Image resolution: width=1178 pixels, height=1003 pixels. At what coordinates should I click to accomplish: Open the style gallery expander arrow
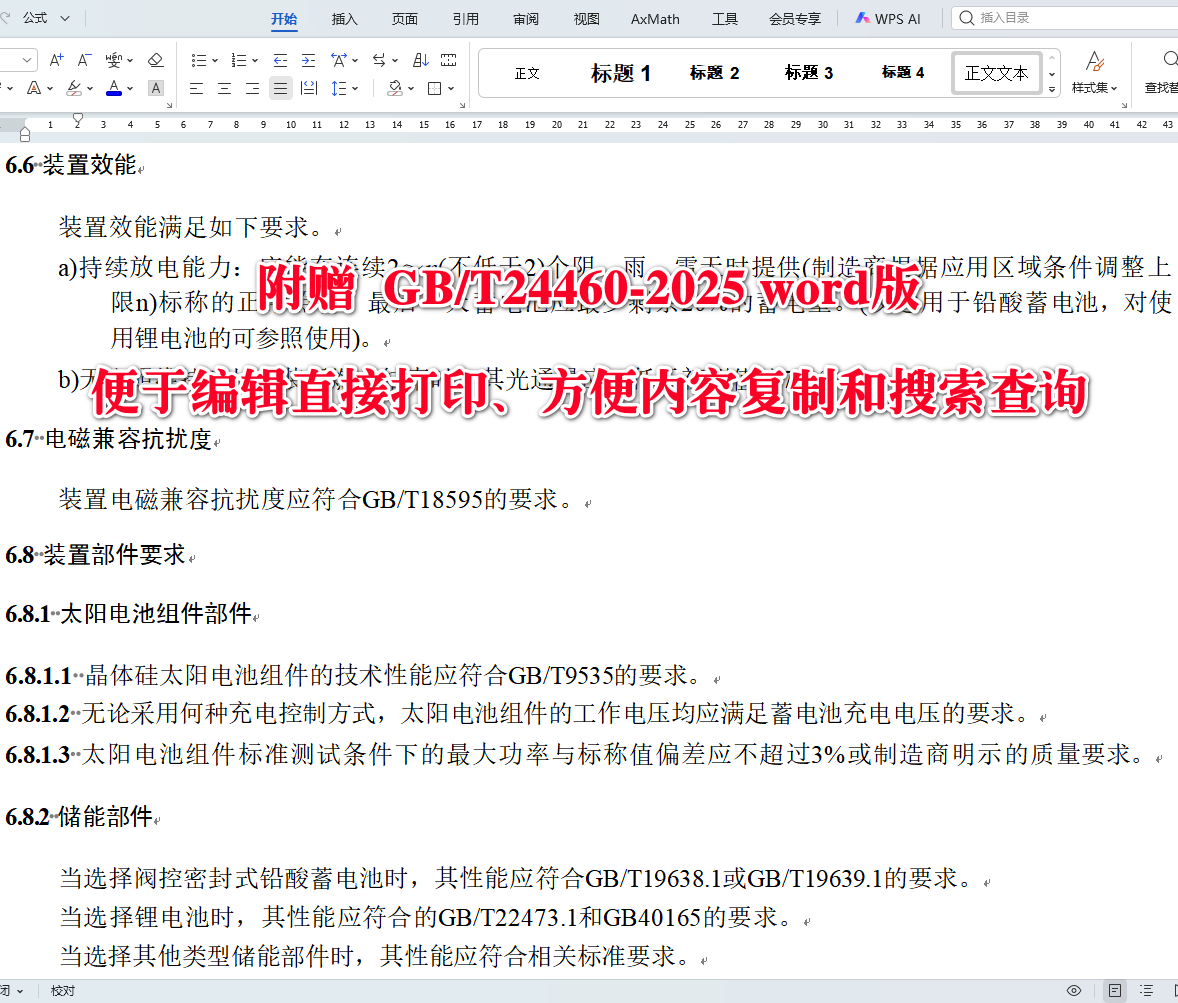[x=1052, y=88]
